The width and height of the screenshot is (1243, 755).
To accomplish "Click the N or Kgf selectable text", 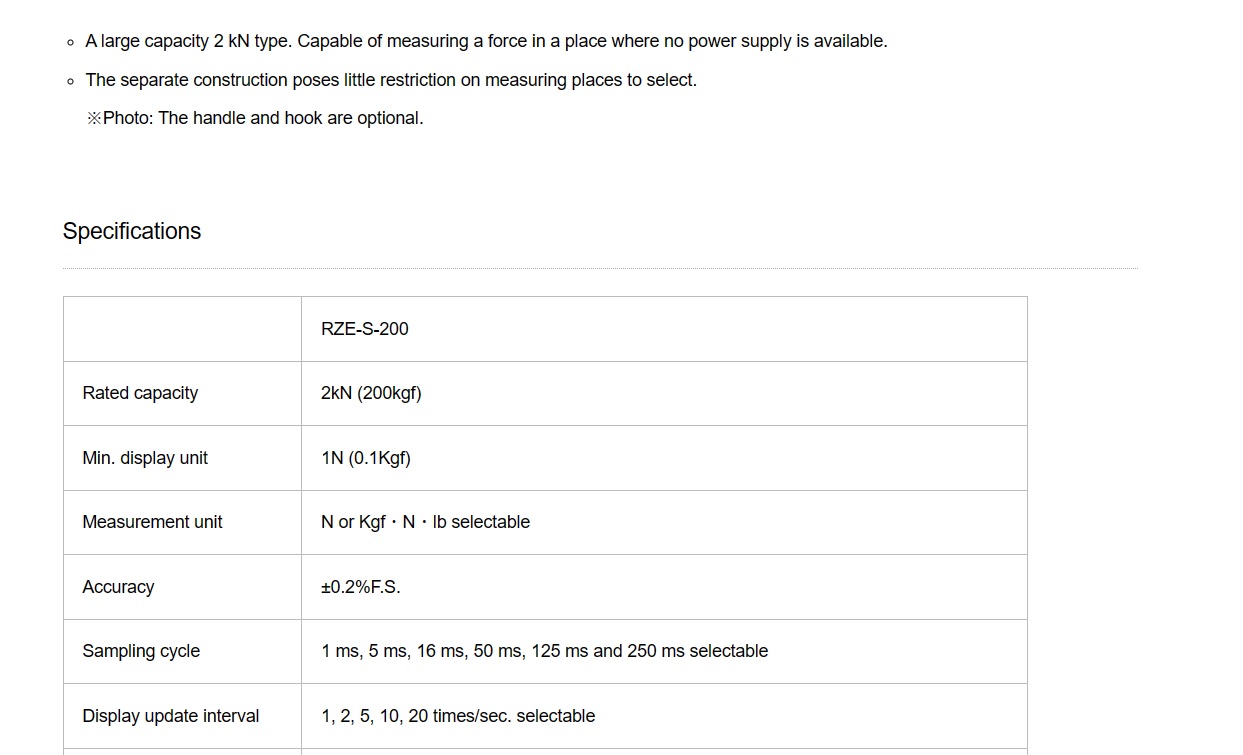I will click(x=425, y=522).
